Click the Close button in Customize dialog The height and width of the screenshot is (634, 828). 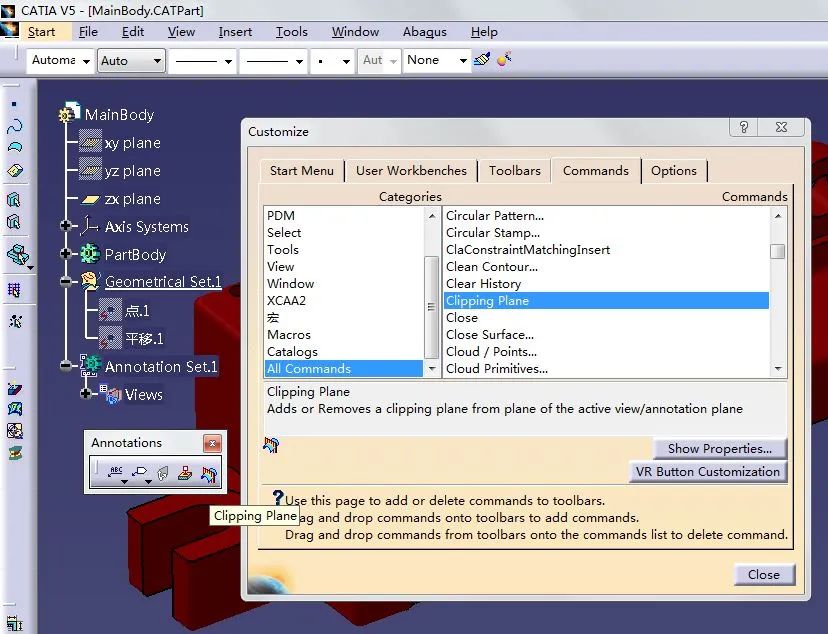(764, 575)
